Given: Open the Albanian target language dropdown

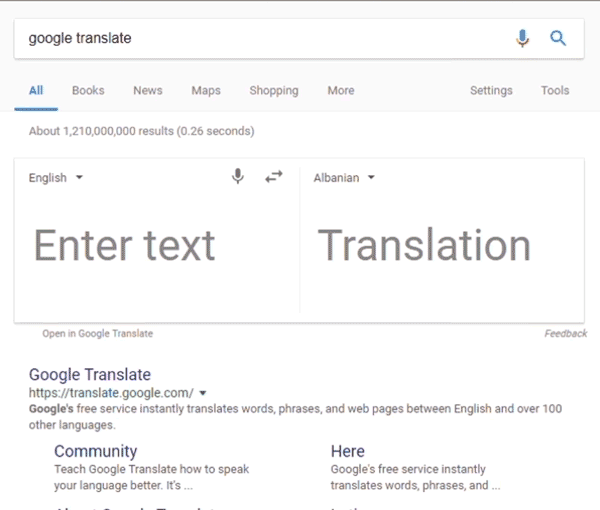Looking at the screenshot, I should click(344, 178).
